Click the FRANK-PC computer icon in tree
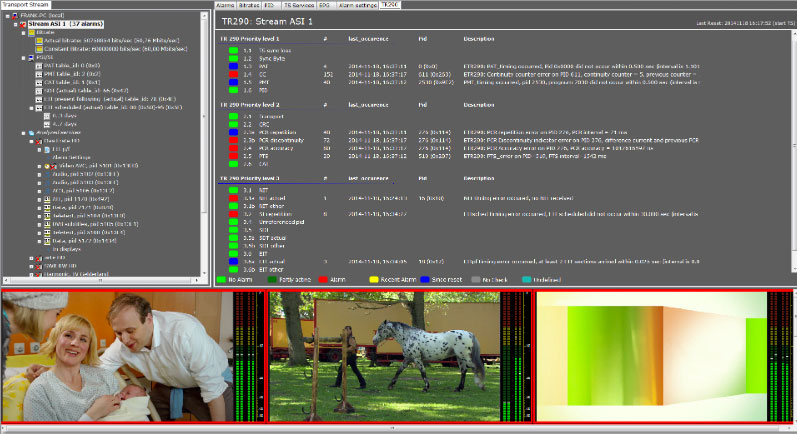 pos(13,15)
